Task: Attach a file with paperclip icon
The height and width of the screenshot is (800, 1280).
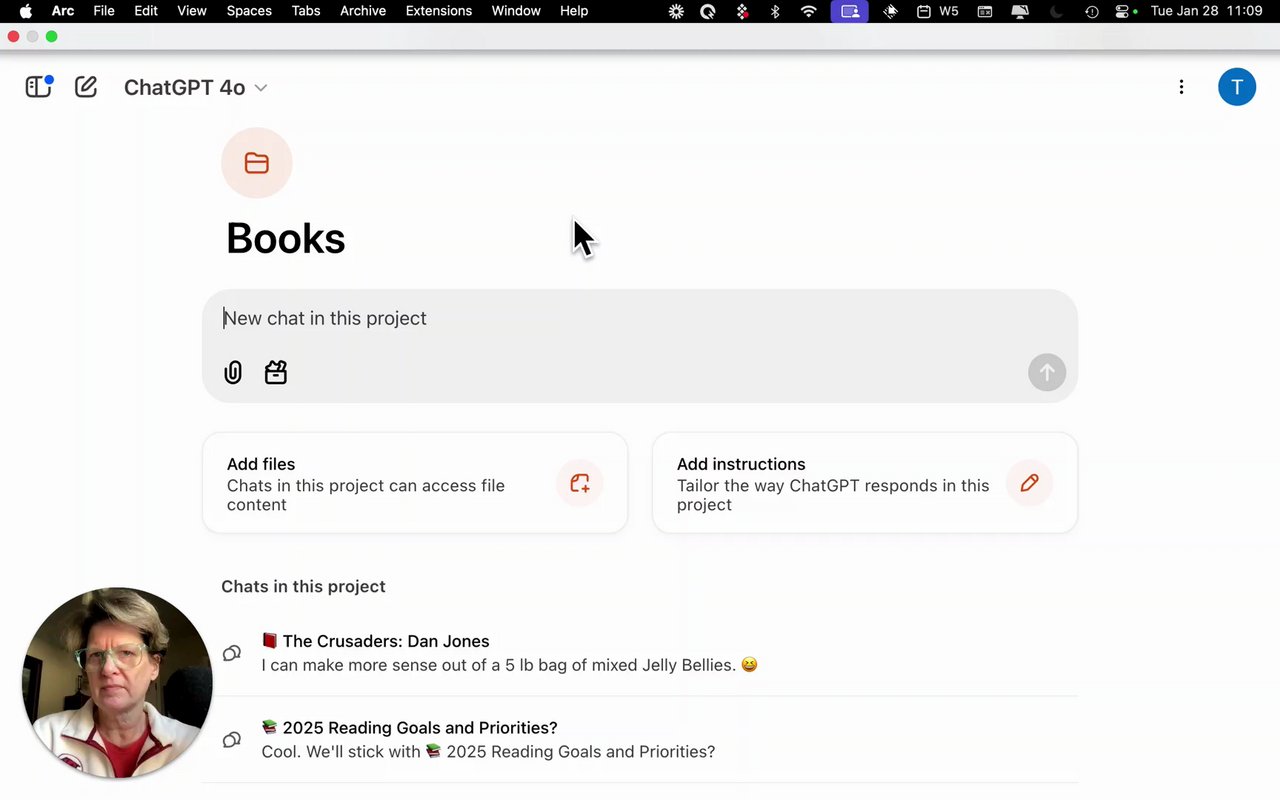Action: pyautogui.click(x=233, y=373)
